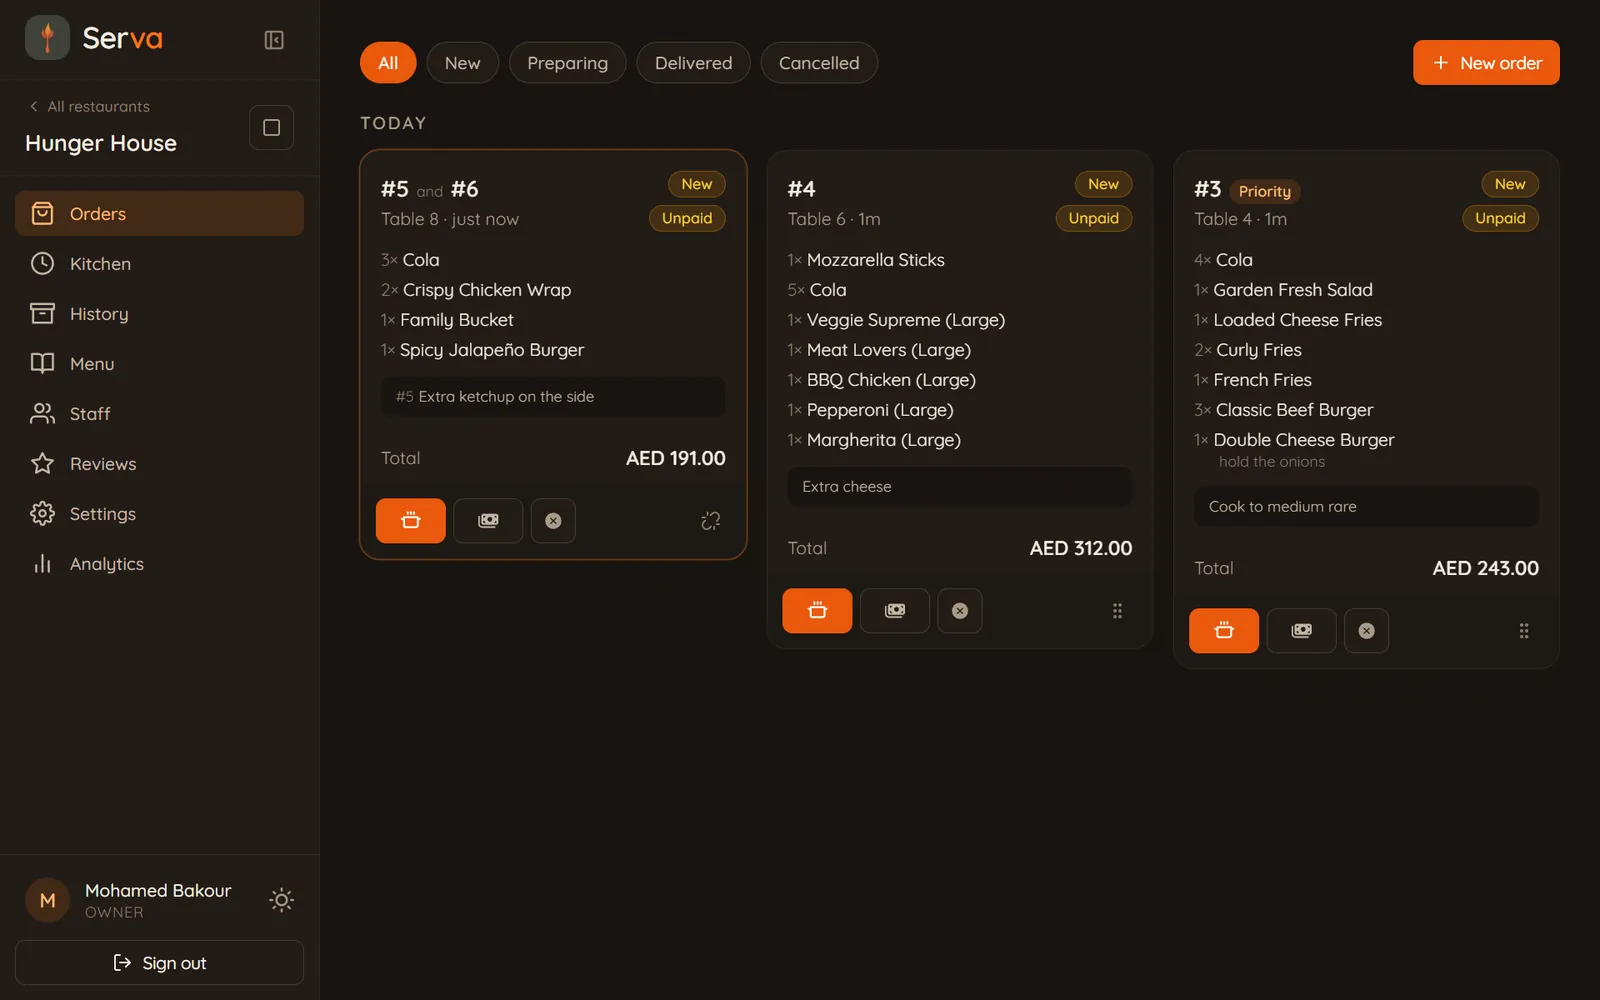This screenshot has height=1000, width=1600.
Task: Click the Mohamed Bakour profile avatar
Action: coord(47,901)
